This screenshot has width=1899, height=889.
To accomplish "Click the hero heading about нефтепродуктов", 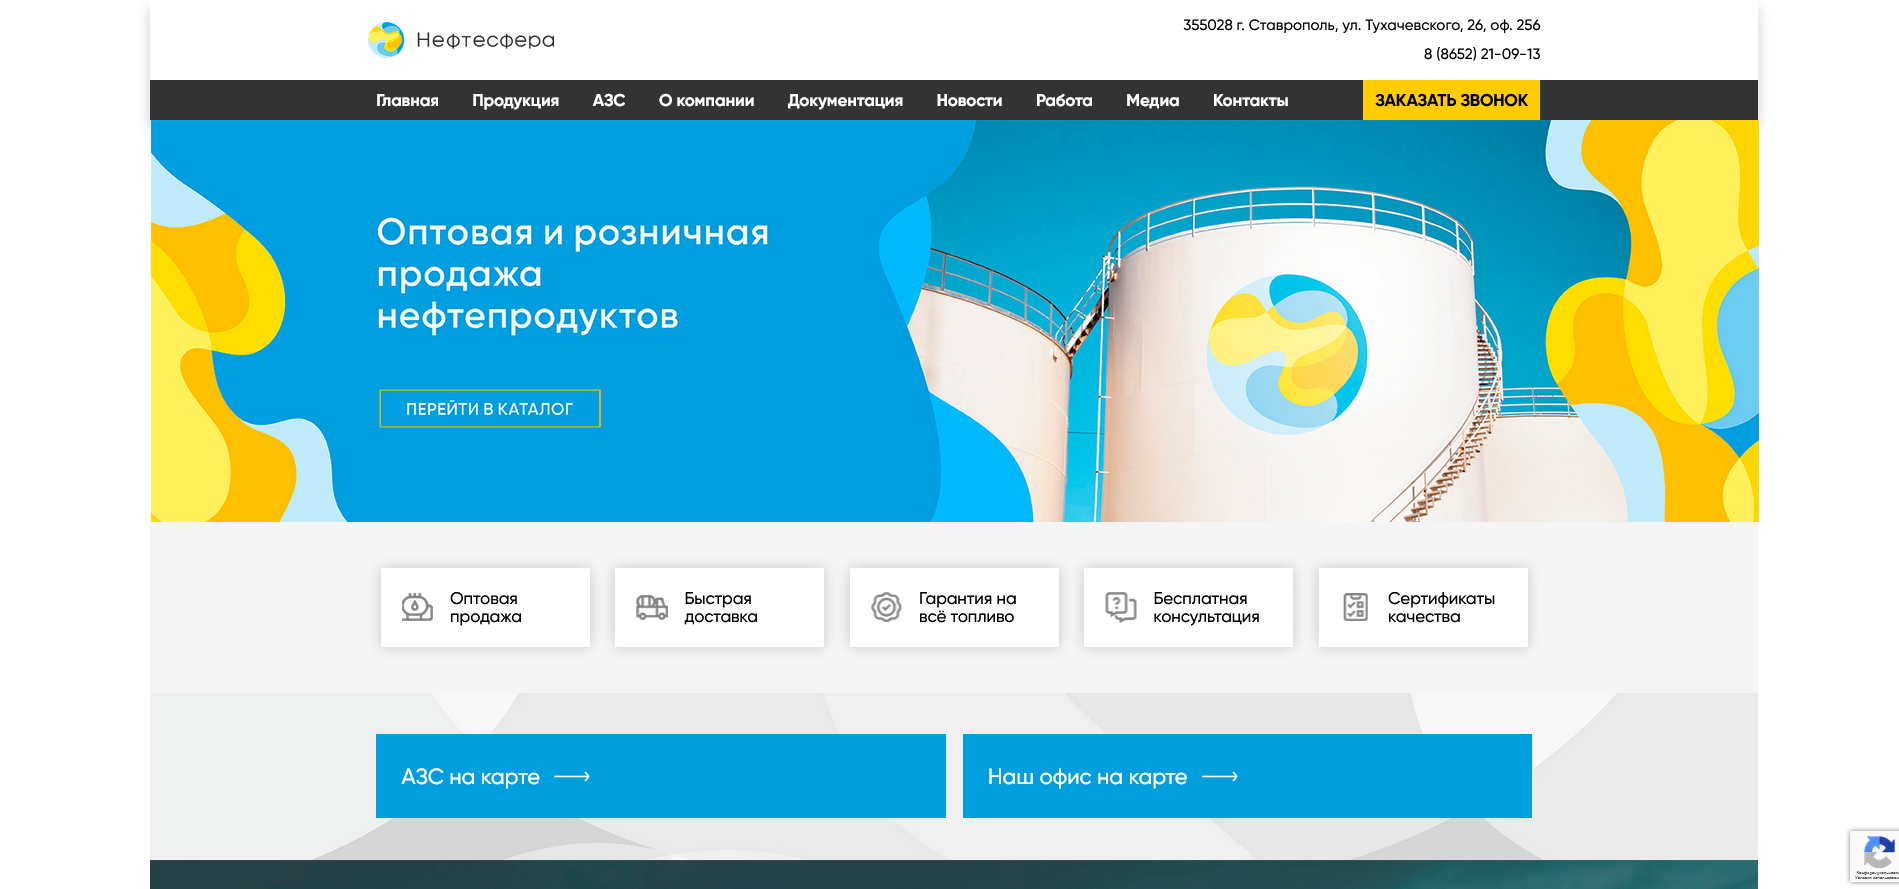I will pos(573,274).
